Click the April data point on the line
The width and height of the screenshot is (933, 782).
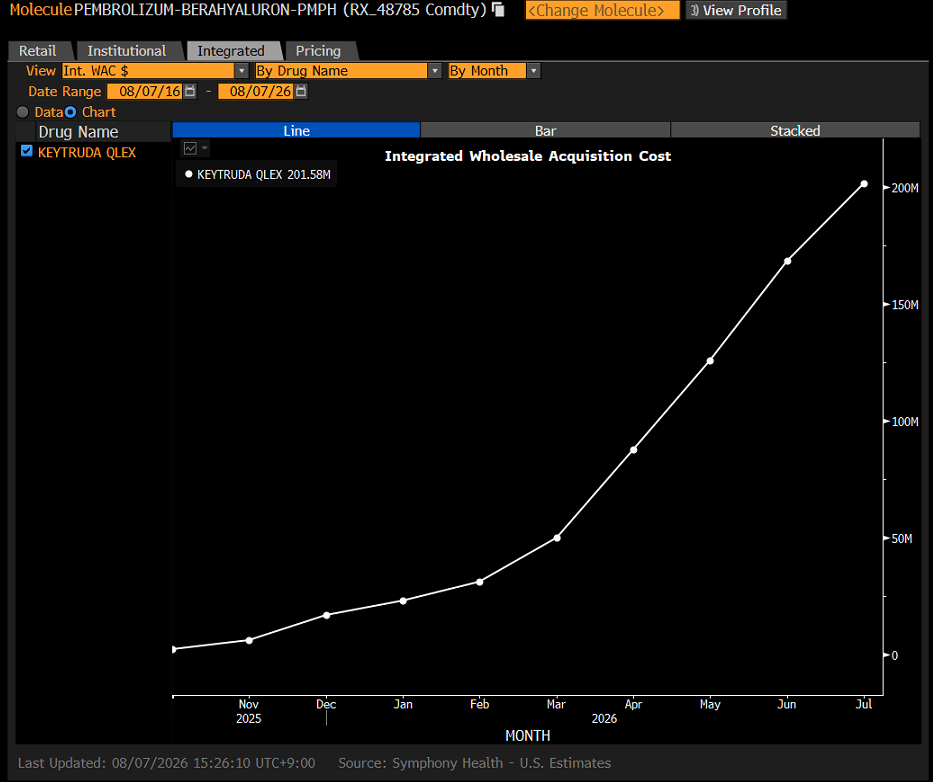pyautogui.click(x=634, y=449)
